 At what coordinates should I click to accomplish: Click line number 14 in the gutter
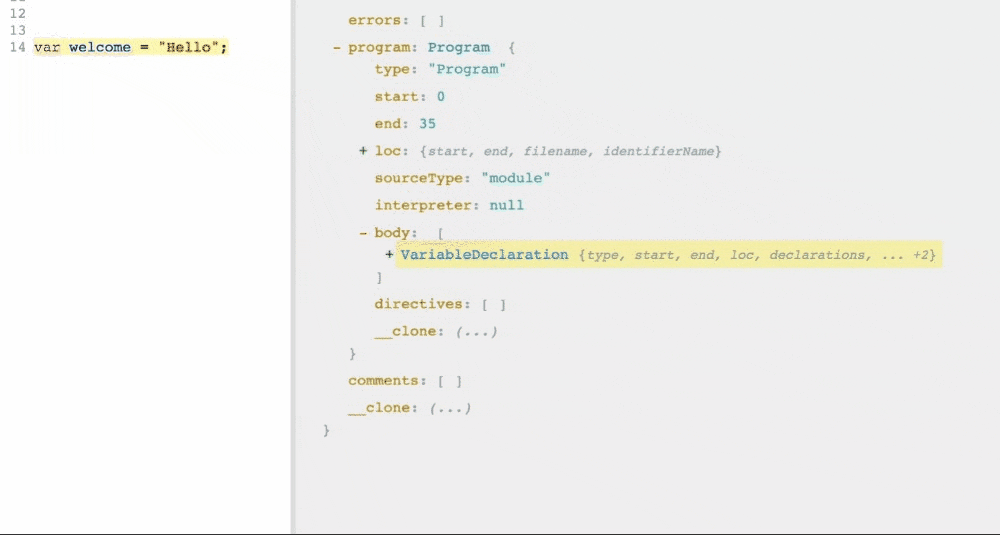[x=18, y=47]
